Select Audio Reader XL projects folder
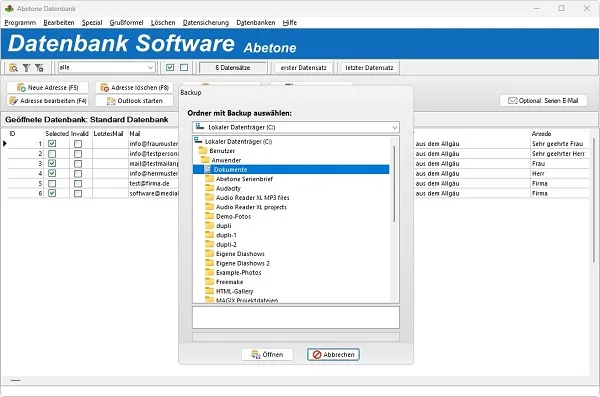600x397 pixels. [x=251, y=207]
